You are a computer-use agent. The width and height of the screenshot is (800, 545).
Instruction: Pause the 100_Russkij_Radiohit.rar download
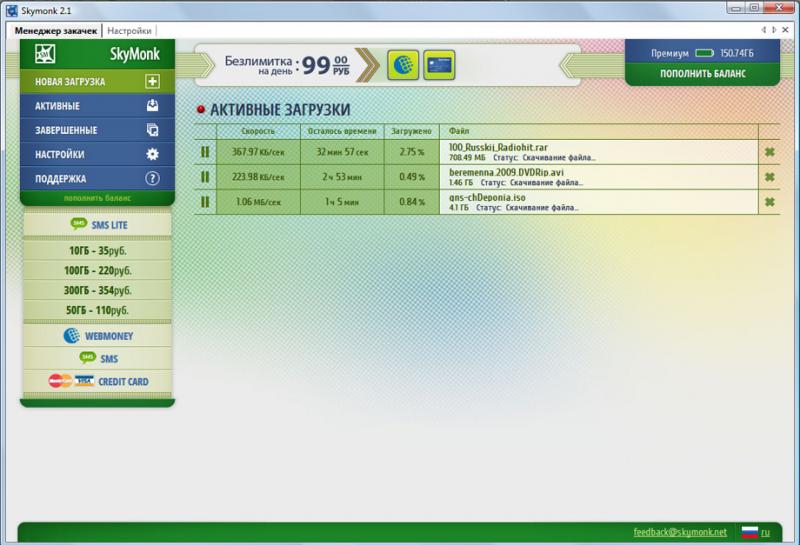tap(205, 152)
